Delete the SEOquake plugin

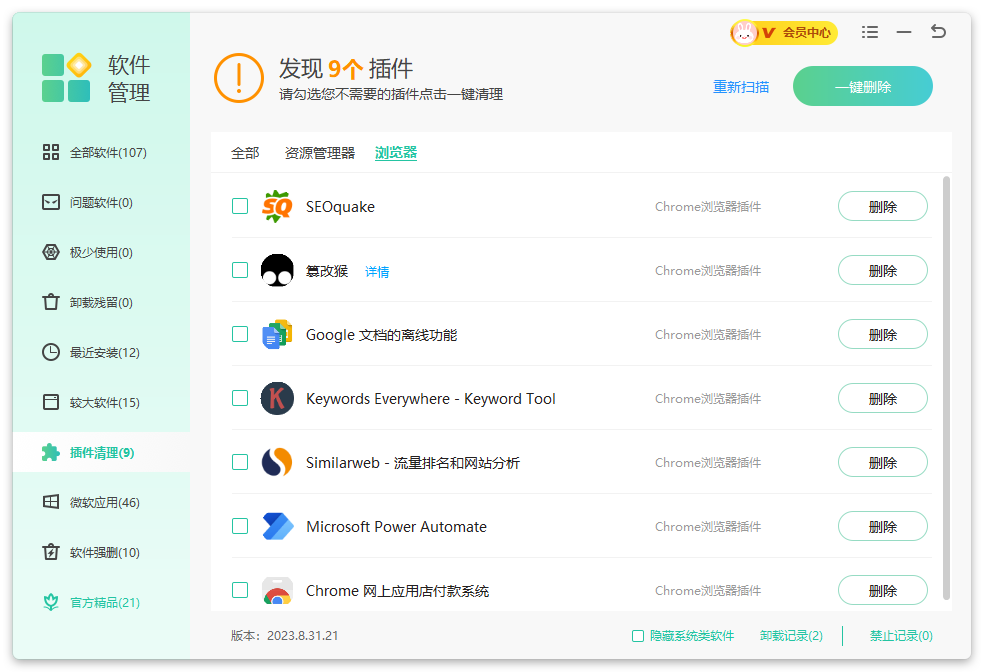coord(882,206)
